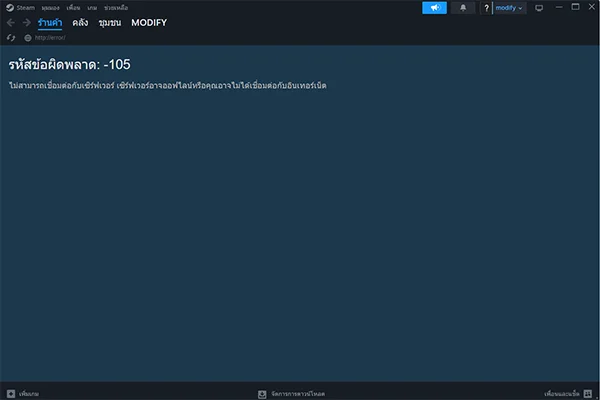Click the add game plus icon

coord(10,393)
